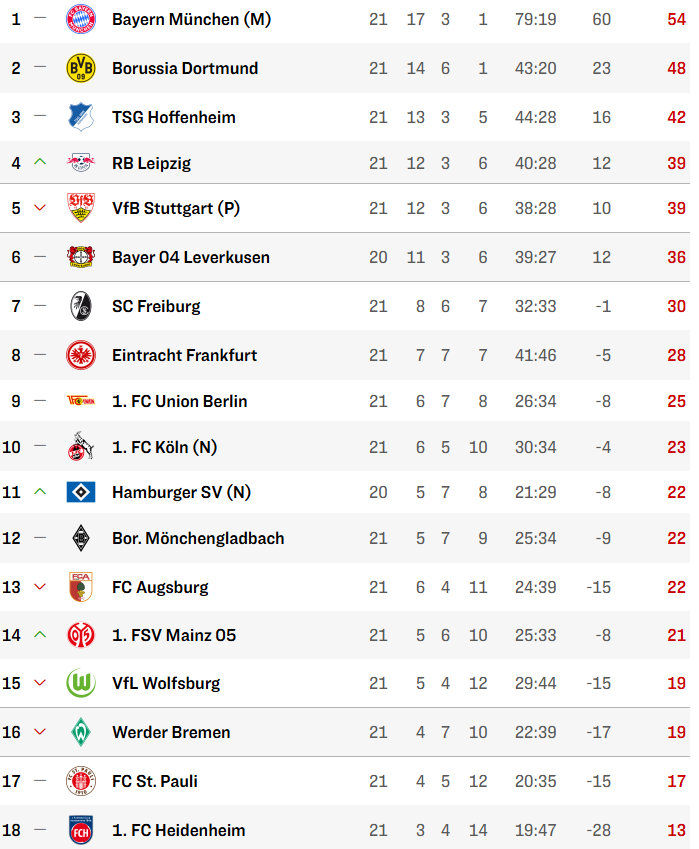The height and width of the screenshot is (849, 699).
Task: Click the Bayer 04 Leverkusen logo
Action: pyautogui.click(x=81, y=257)
